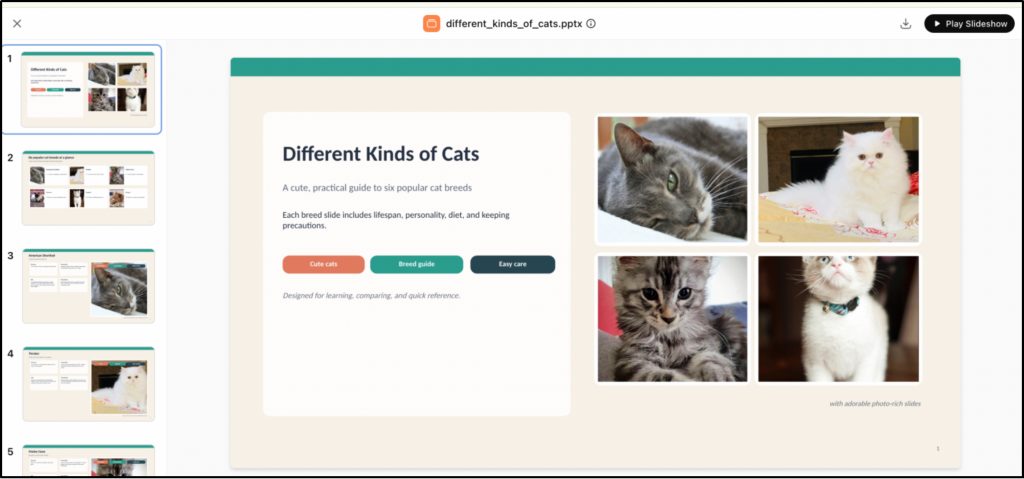Viewport: 1024px width, 479px height.
Task: Click the slide page number 1
Action: 938,449
